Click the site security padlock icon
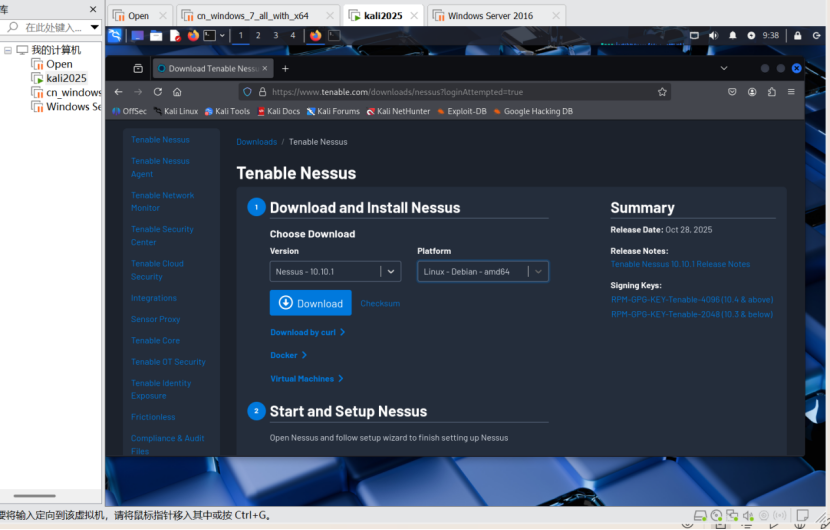The width and height of the screenshot is (830, 530). coord(262,92)
